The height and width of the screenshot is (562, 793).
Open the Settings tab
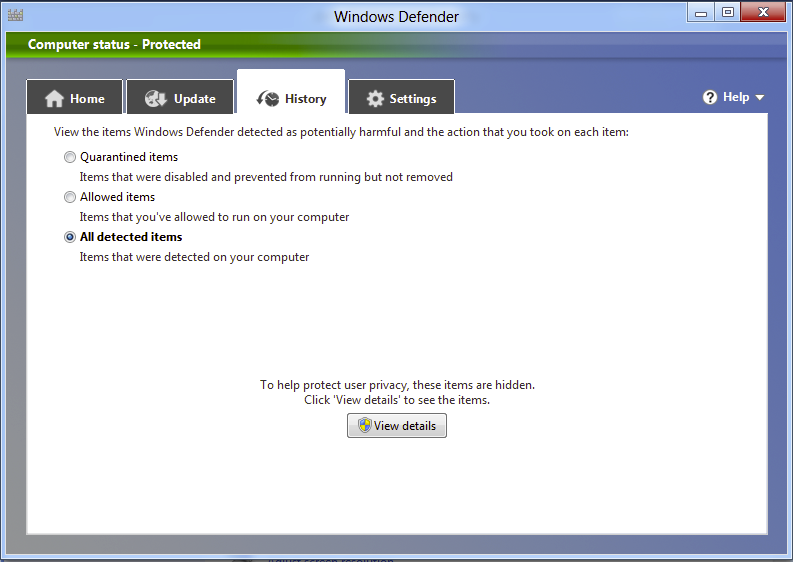pos(402,97)
